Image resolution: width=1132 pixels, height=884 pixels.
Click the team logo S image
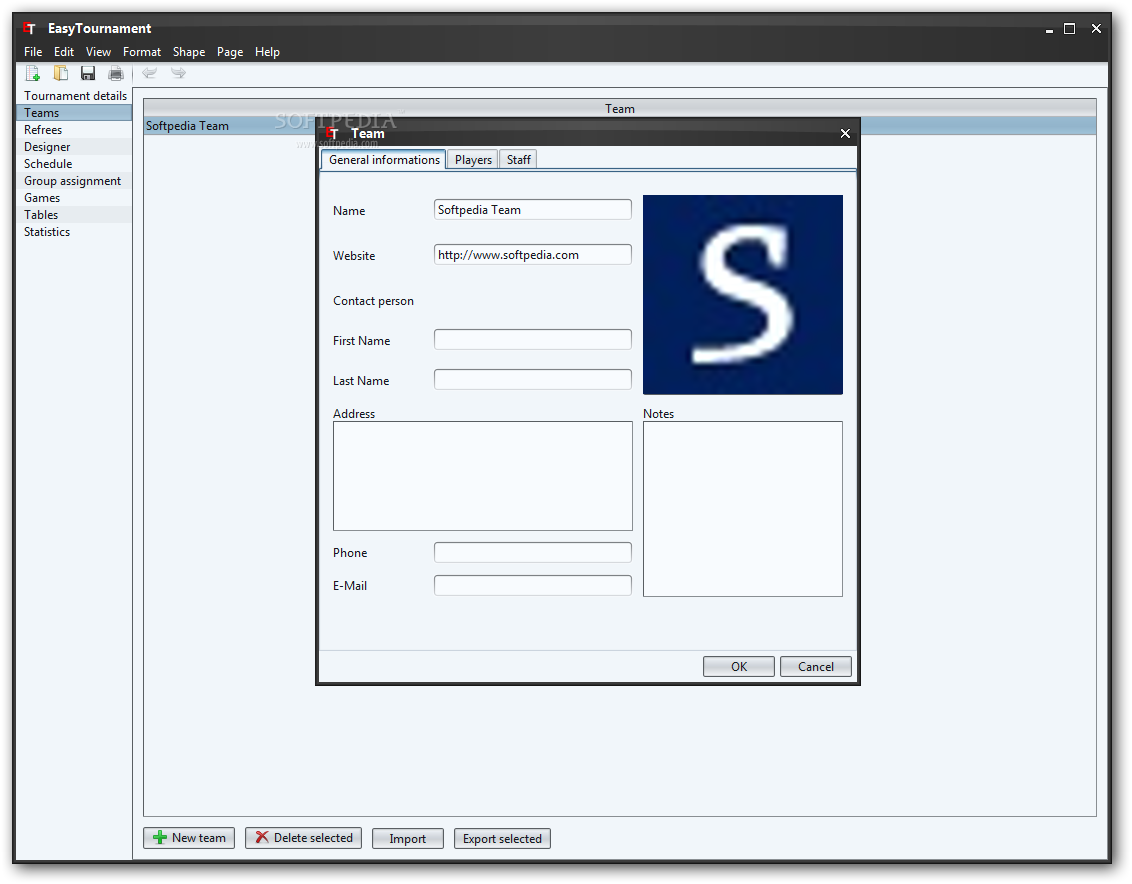(743, 295)
